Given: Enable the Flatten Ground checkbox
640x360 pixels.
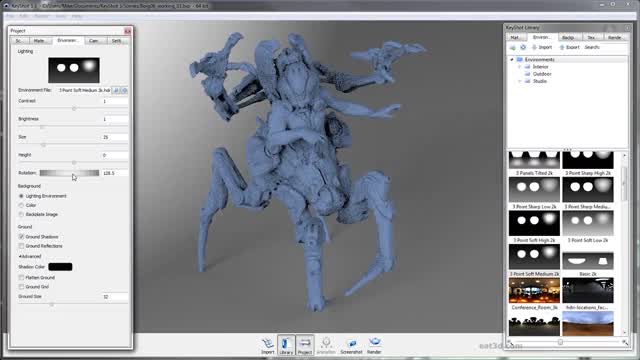Looking at the screenshot, I should point(21,278).
